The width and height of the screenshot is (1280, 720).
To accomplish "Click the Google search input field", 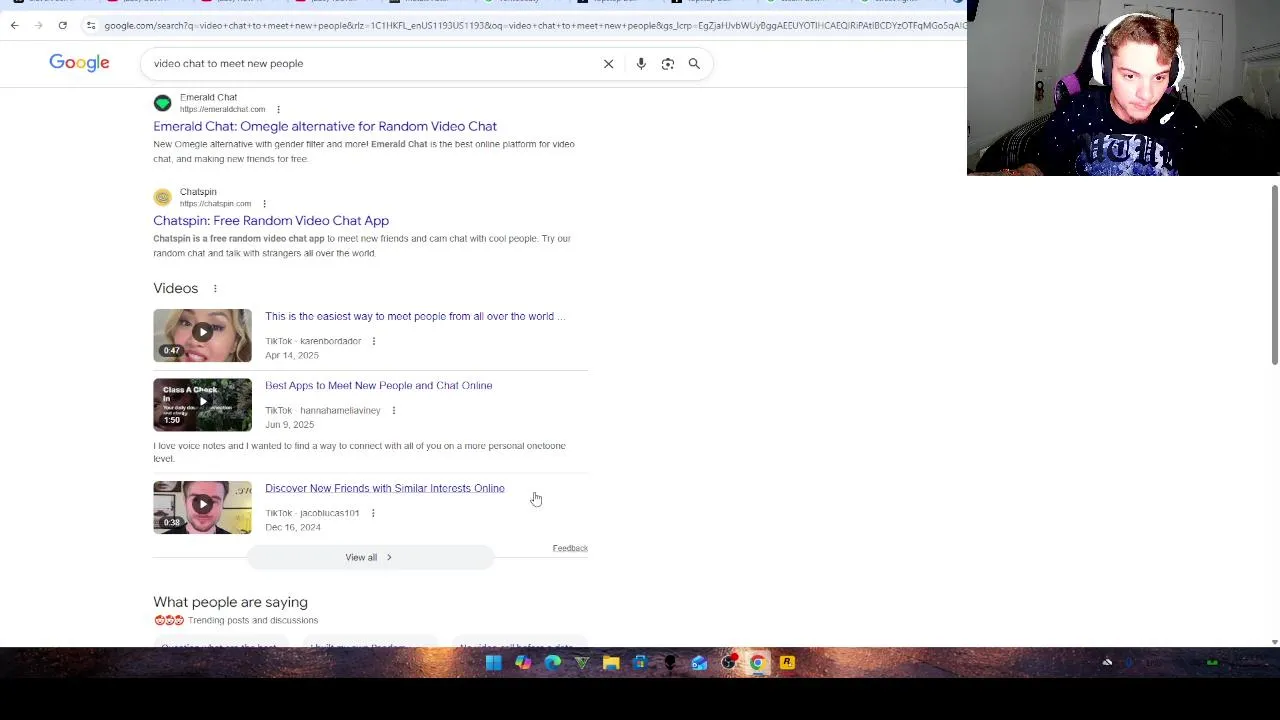I will (370, 63).
